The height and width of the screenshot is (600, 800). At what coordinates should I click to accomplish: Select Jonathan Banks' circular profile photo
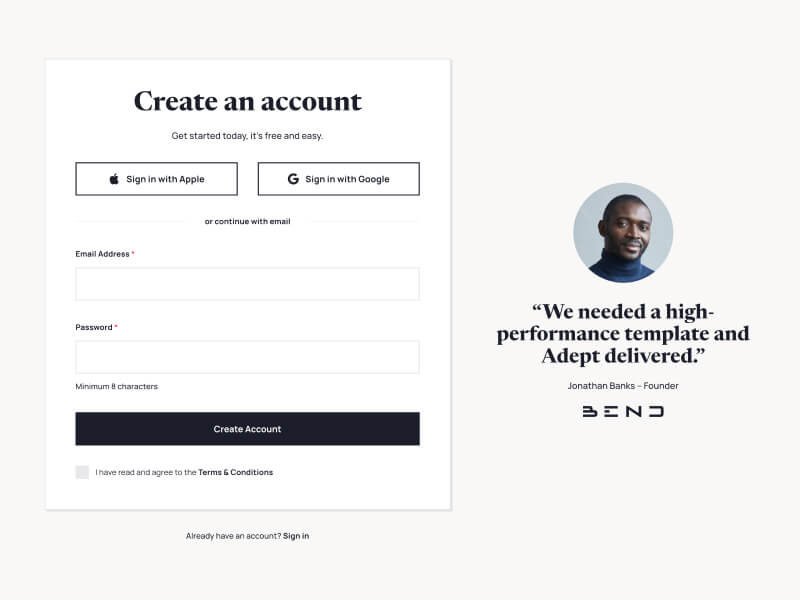[x=623, y=233]
